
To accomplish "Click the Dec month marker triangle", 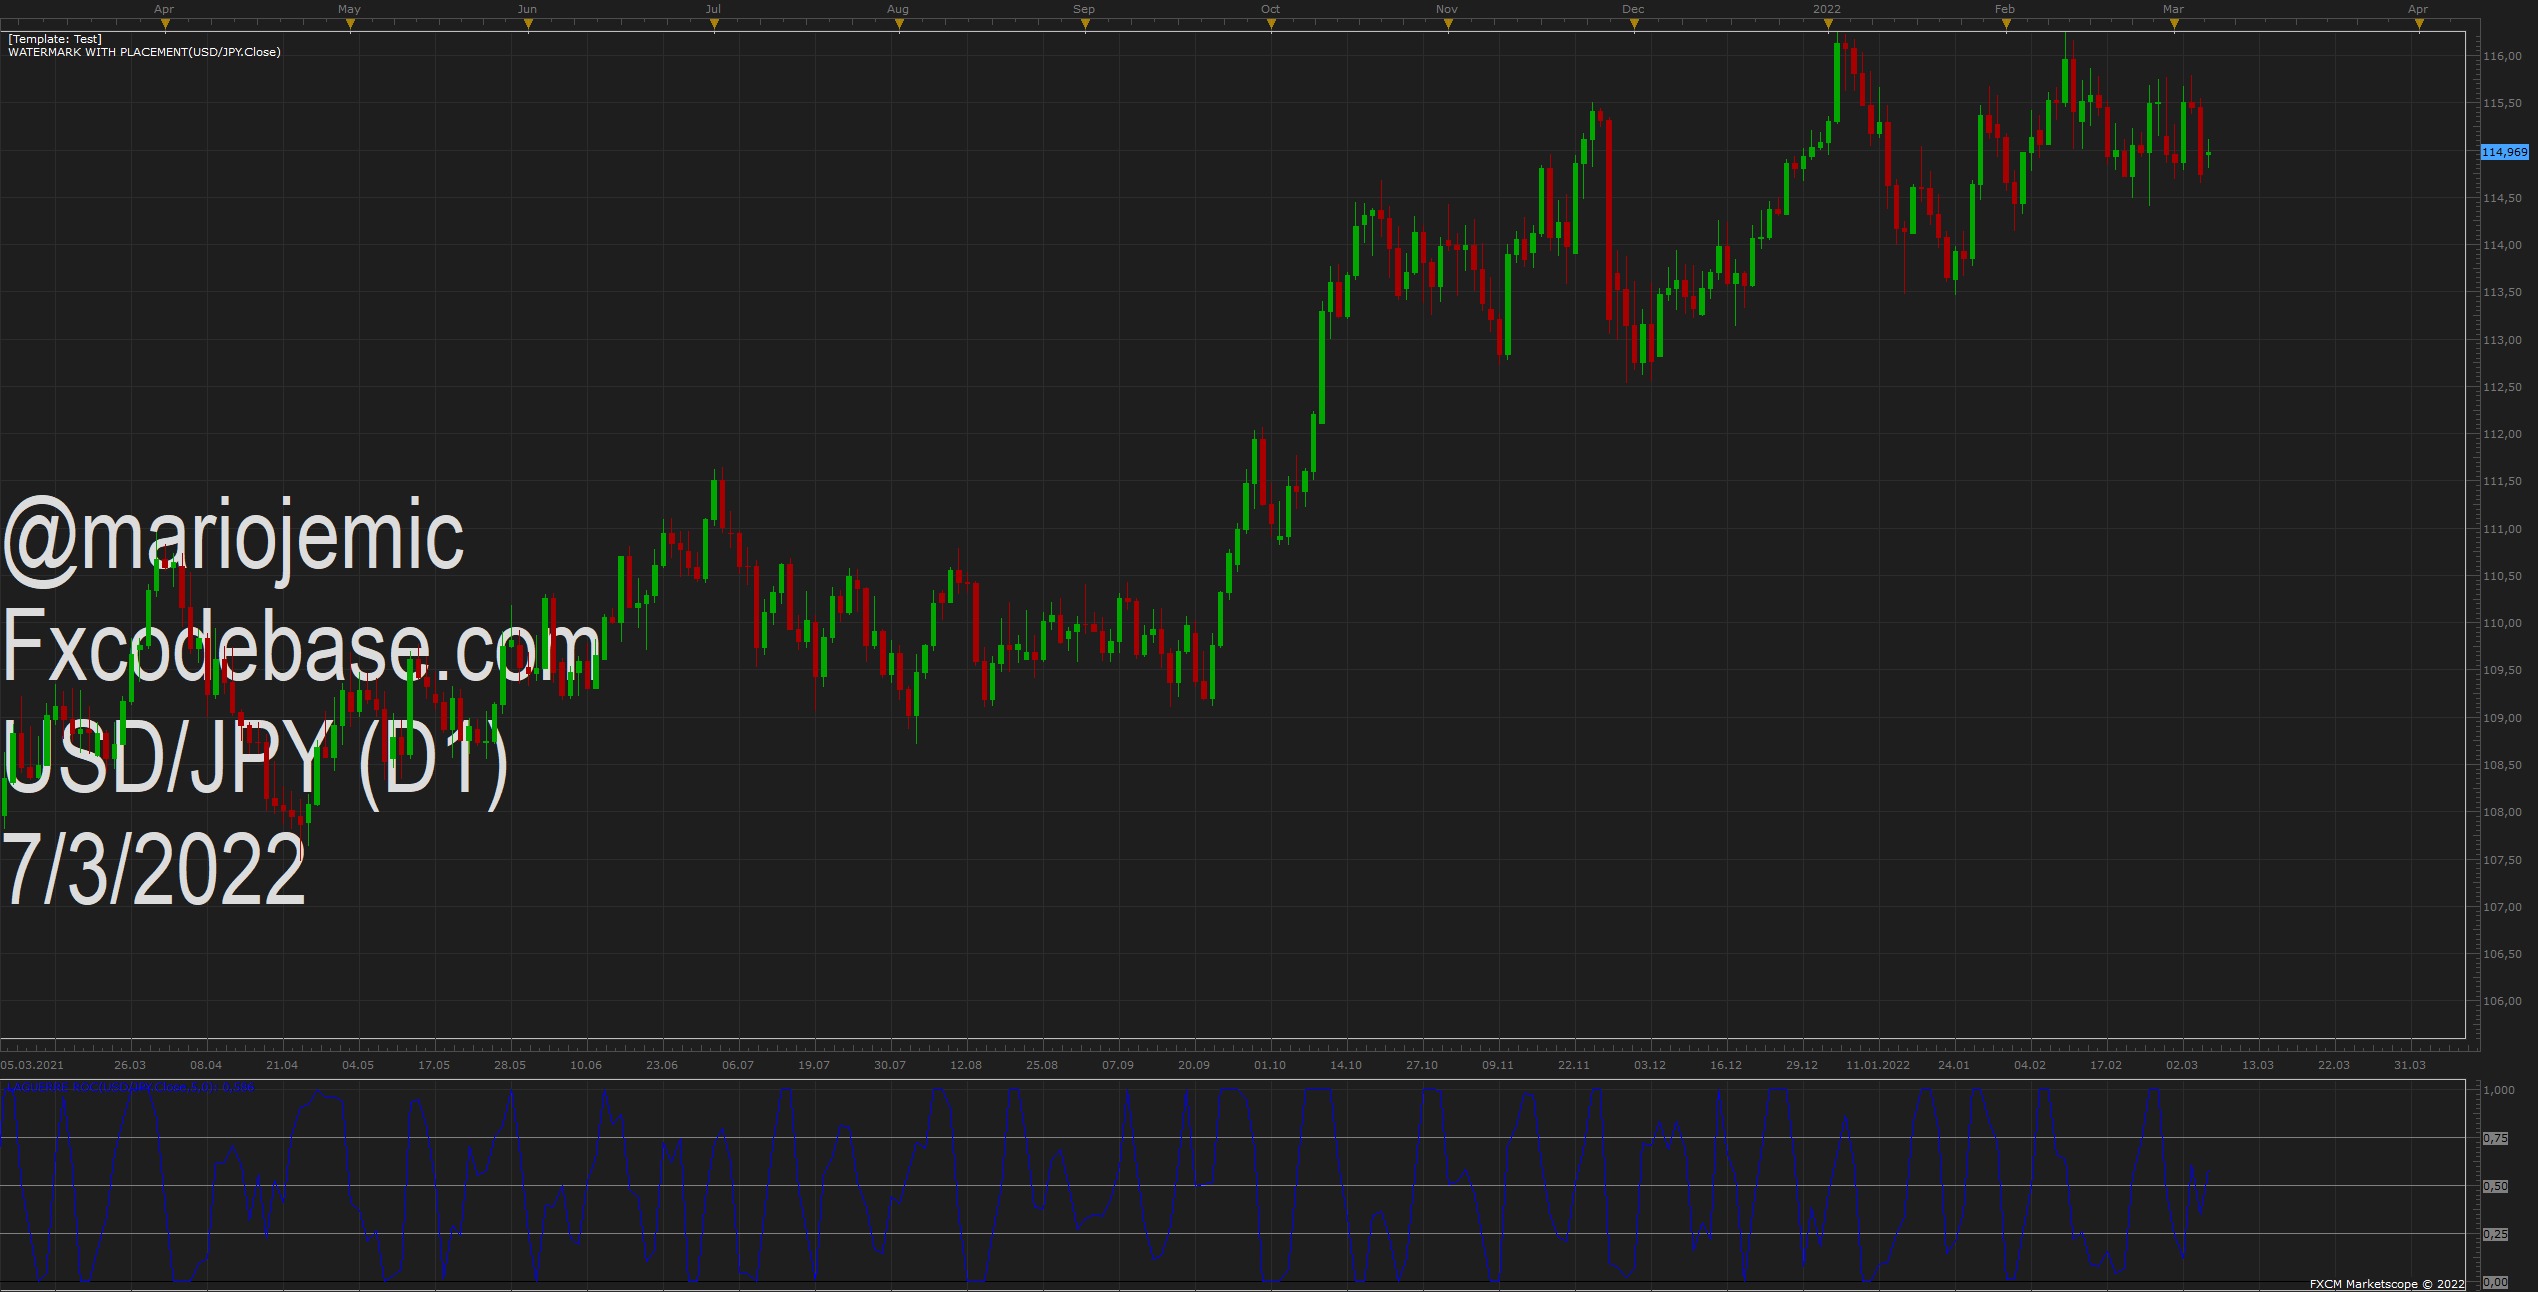I will click(1634, 25).
